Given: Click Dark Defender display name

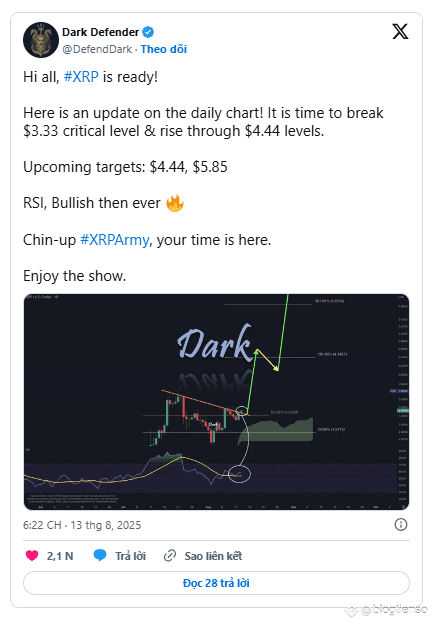Looking at the screenshot, I should pyautogui.click(x=100, y=32).
